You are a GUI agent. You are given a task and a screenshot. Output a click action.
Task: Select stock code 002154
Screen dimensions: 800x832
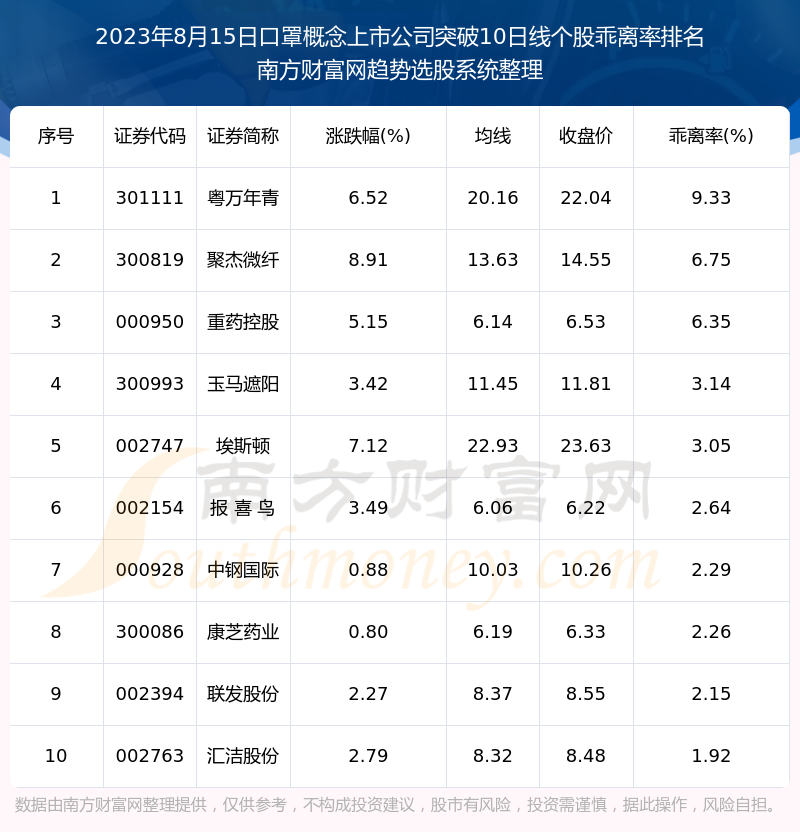pyautogui.click(x=150, y=508)
